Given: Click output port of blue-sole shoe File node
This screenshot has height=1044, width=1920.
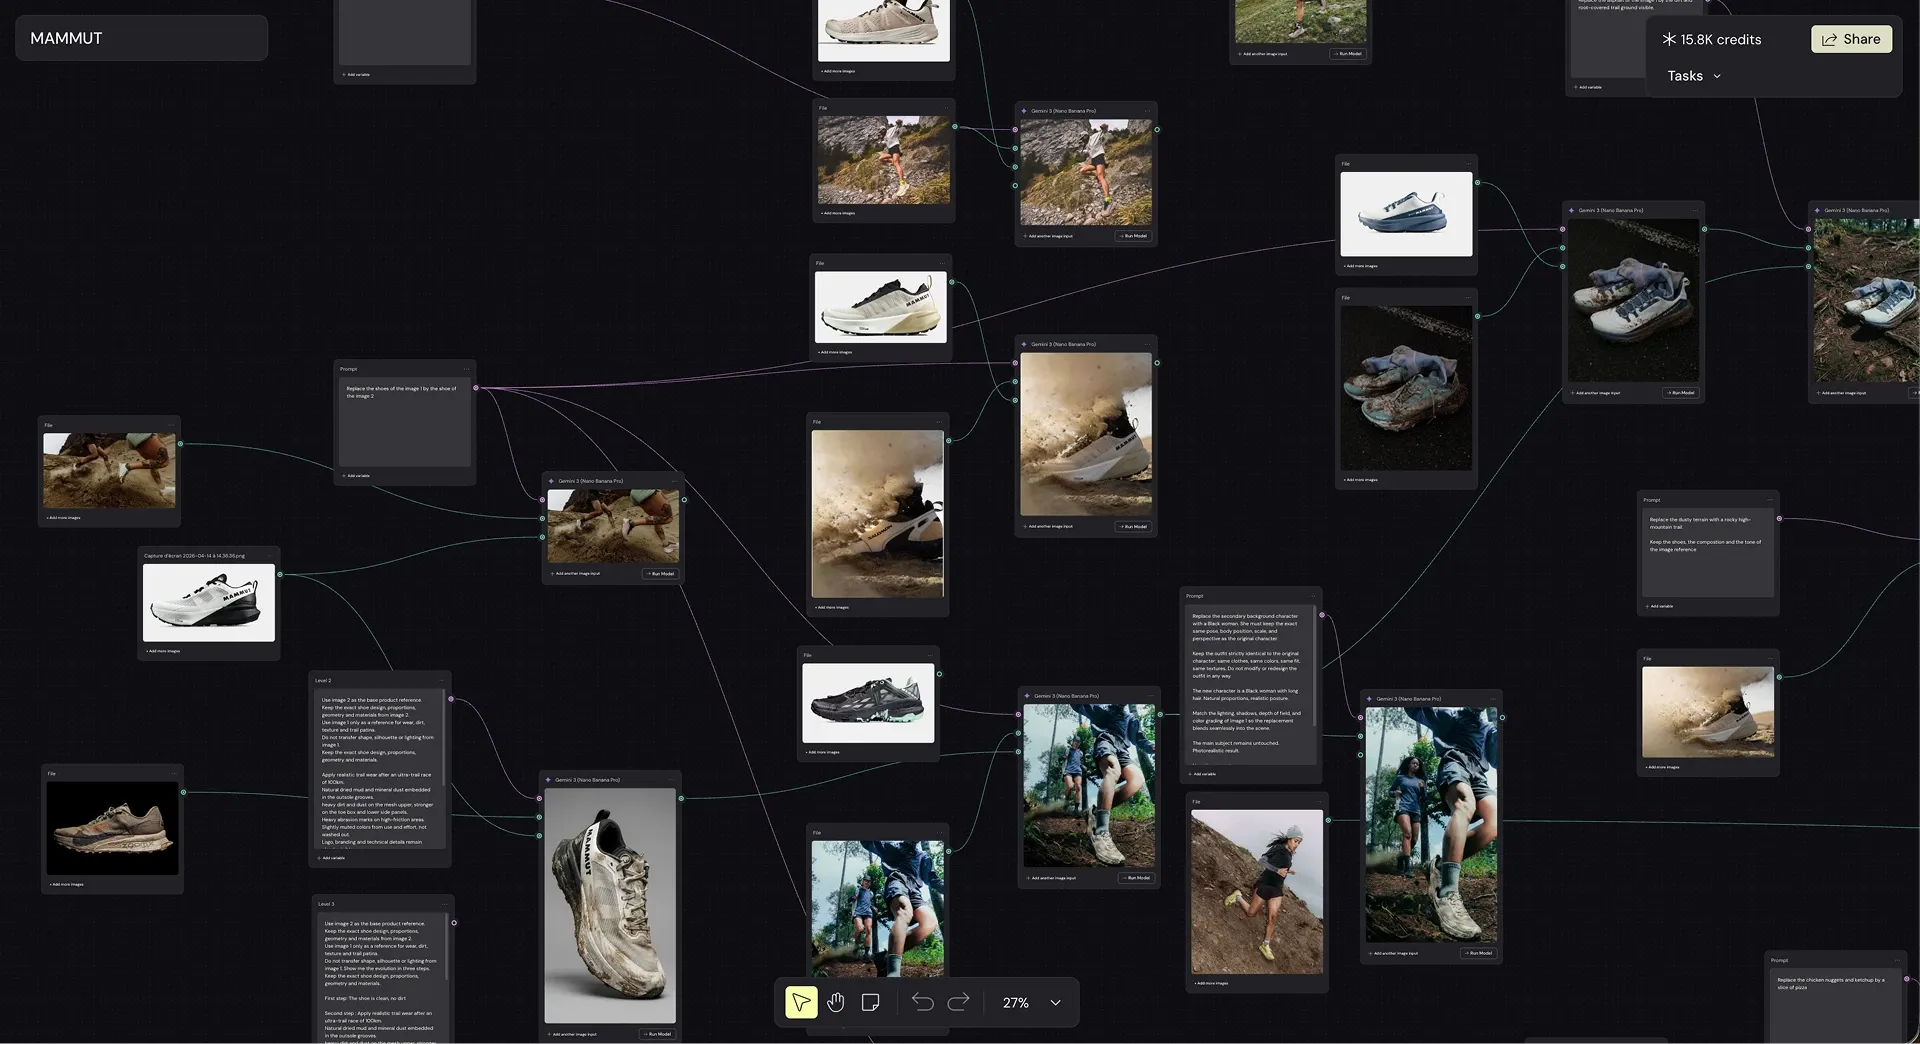Looking at the screenshot, I should (1477, 183).
